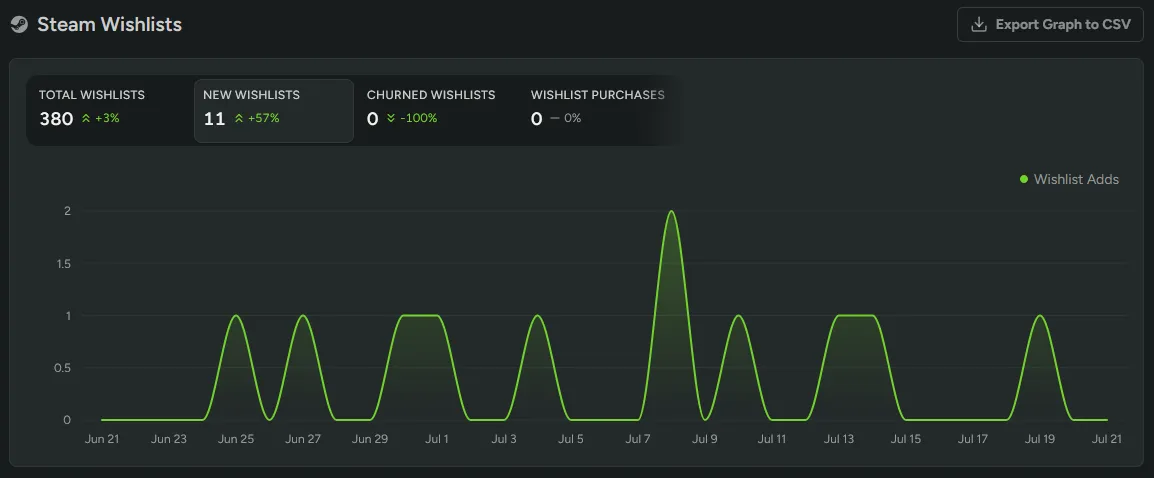Click the down-arrow icon beside -100%
Viewport: 1154px width, 478px height.
coord(391,118)
